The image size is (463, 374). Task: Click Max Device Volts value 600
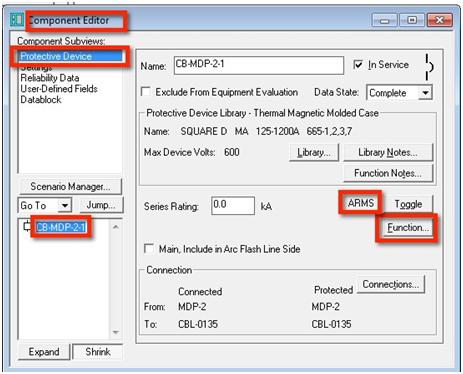[x=232, y=152]
